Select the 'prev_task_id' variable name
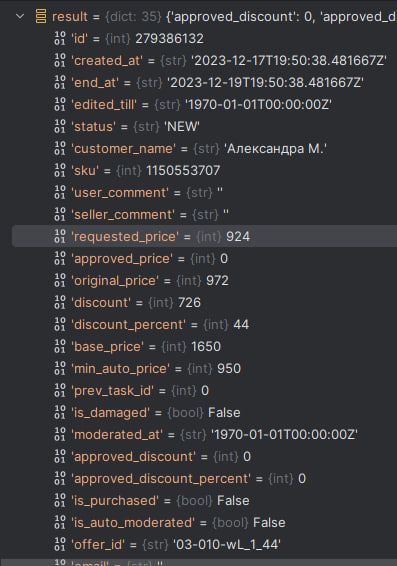The height and width of the screenshot is (566, 397). click(113, 391)
